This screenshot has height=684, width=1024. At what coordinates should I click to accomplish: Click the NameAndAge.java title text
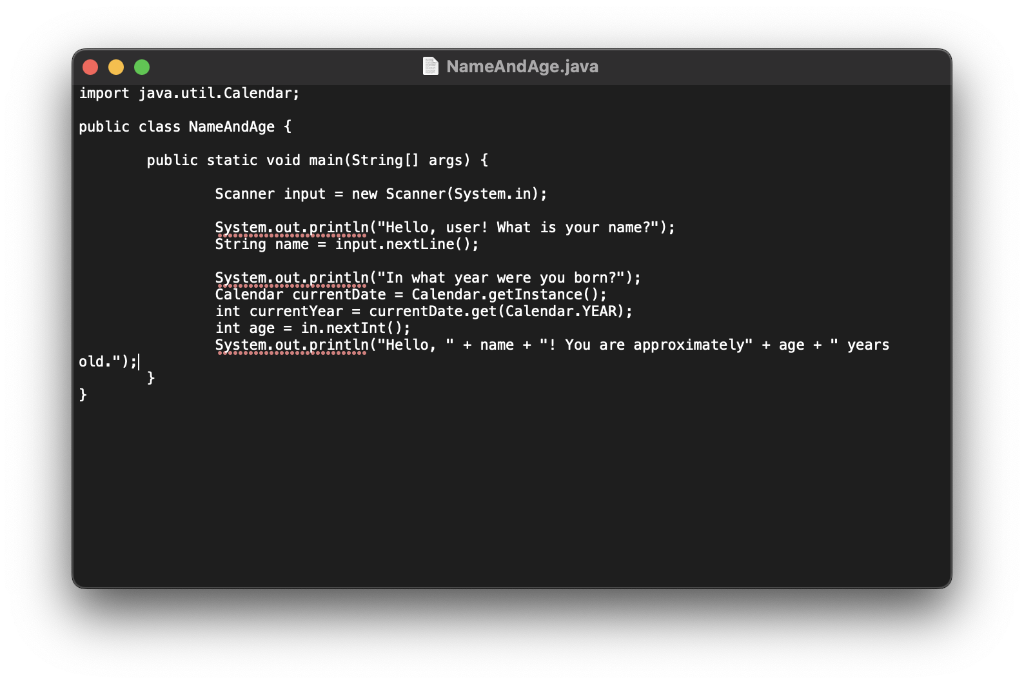point(524,67)
